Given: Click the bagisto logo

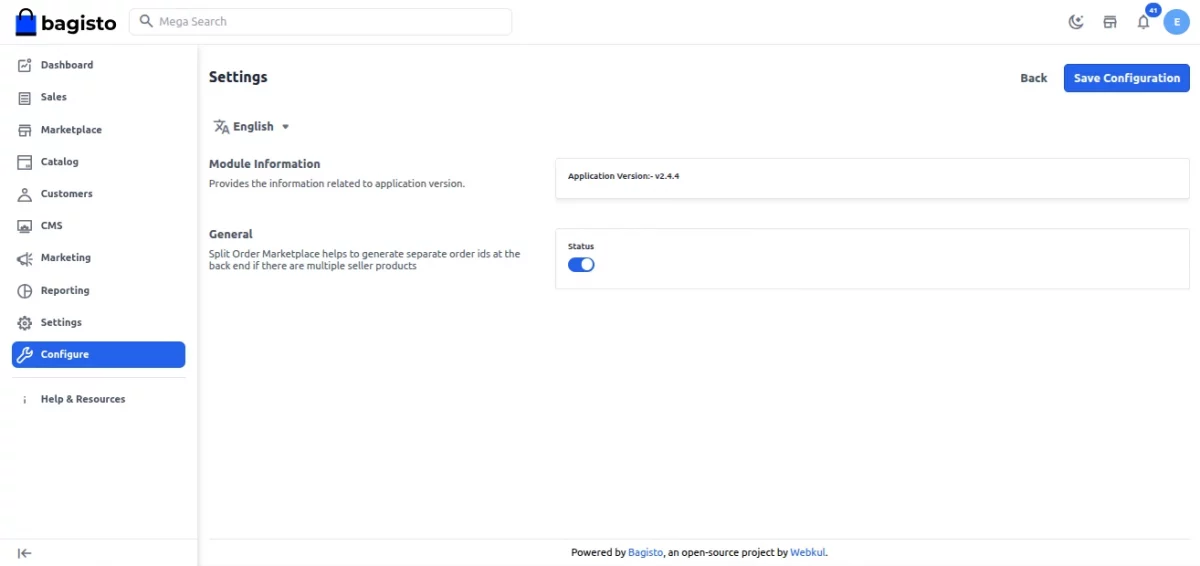Looking at the screenshot, I should (66, 22).
